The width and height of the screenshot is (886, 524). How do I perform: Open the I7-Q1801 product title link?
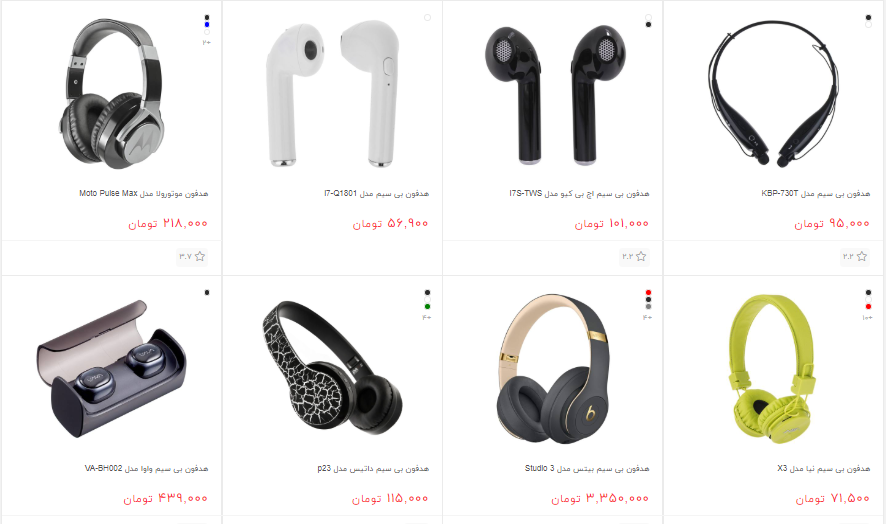tap(376, 193)
